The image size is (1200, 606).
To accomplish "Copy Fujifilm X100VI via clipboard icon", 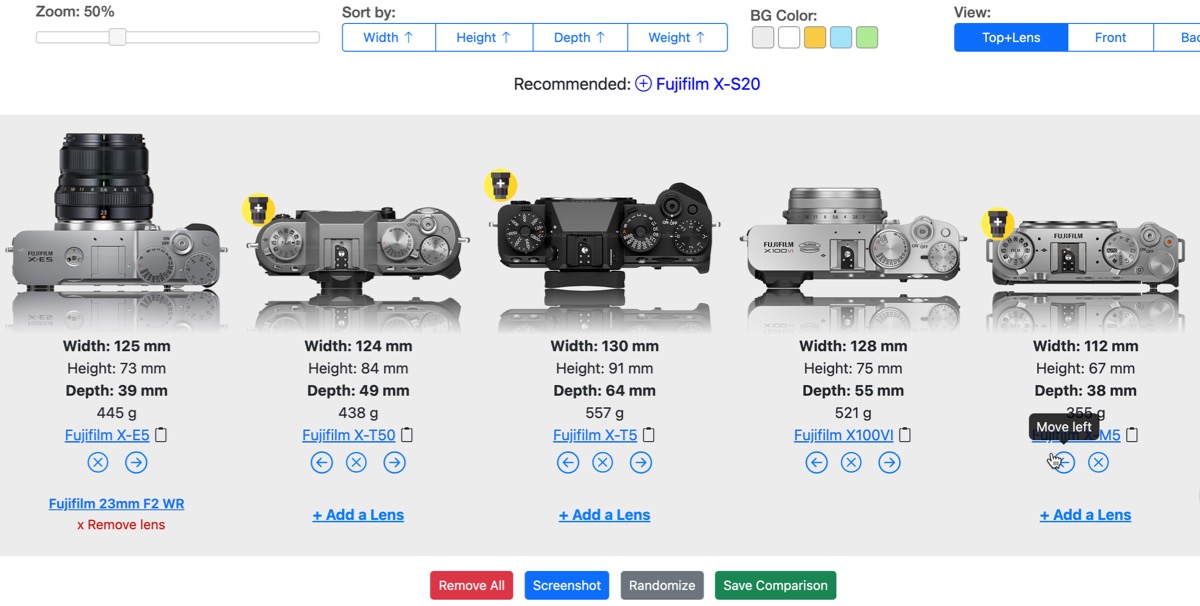I will [x=905, y=435].
